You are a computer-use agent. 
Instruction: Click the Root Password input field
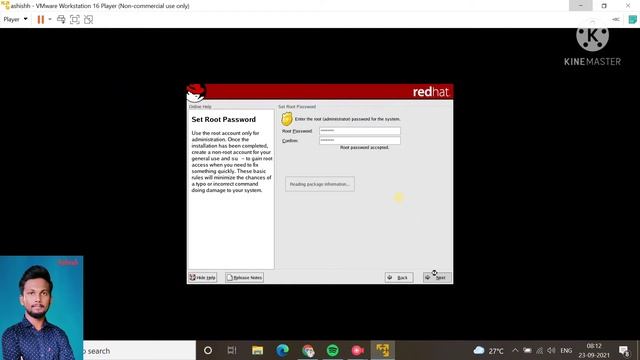tap(360, 131)
